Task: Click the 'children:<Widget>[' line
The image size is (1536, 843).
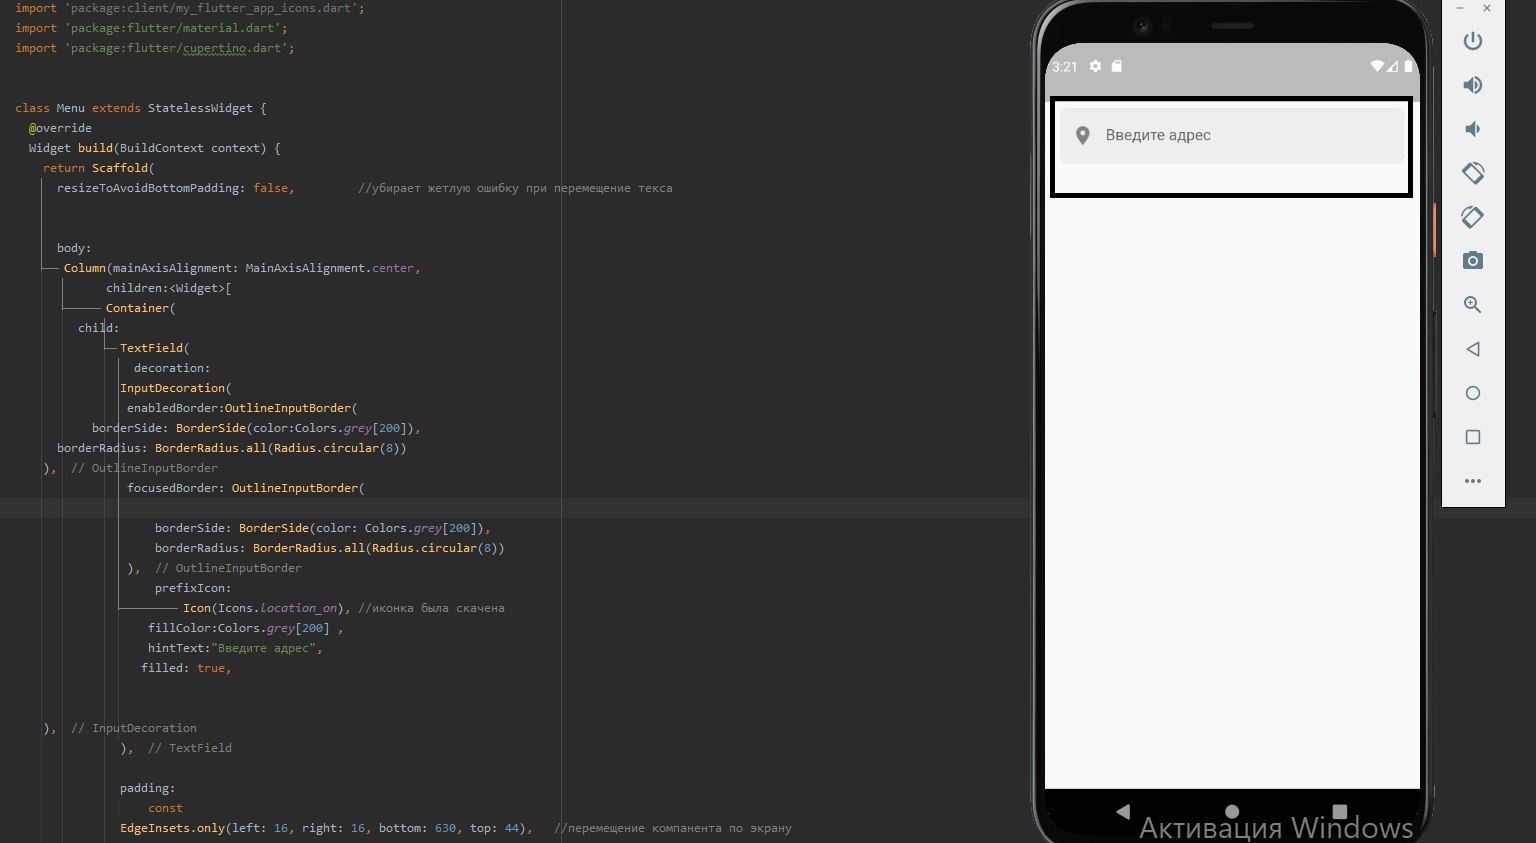Action: click(x=169, y=288)
